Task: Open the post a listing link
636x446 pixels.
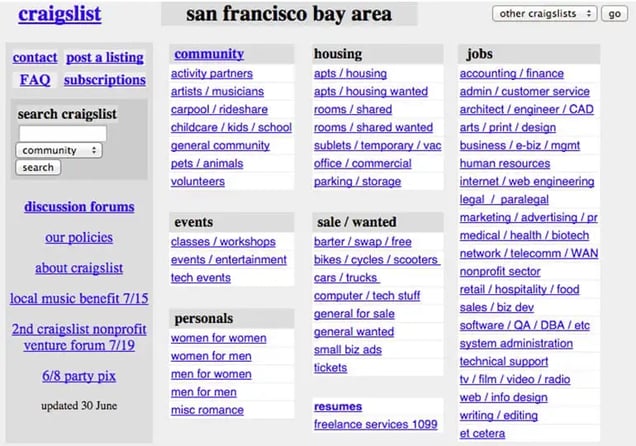Action: coord(105,58)
